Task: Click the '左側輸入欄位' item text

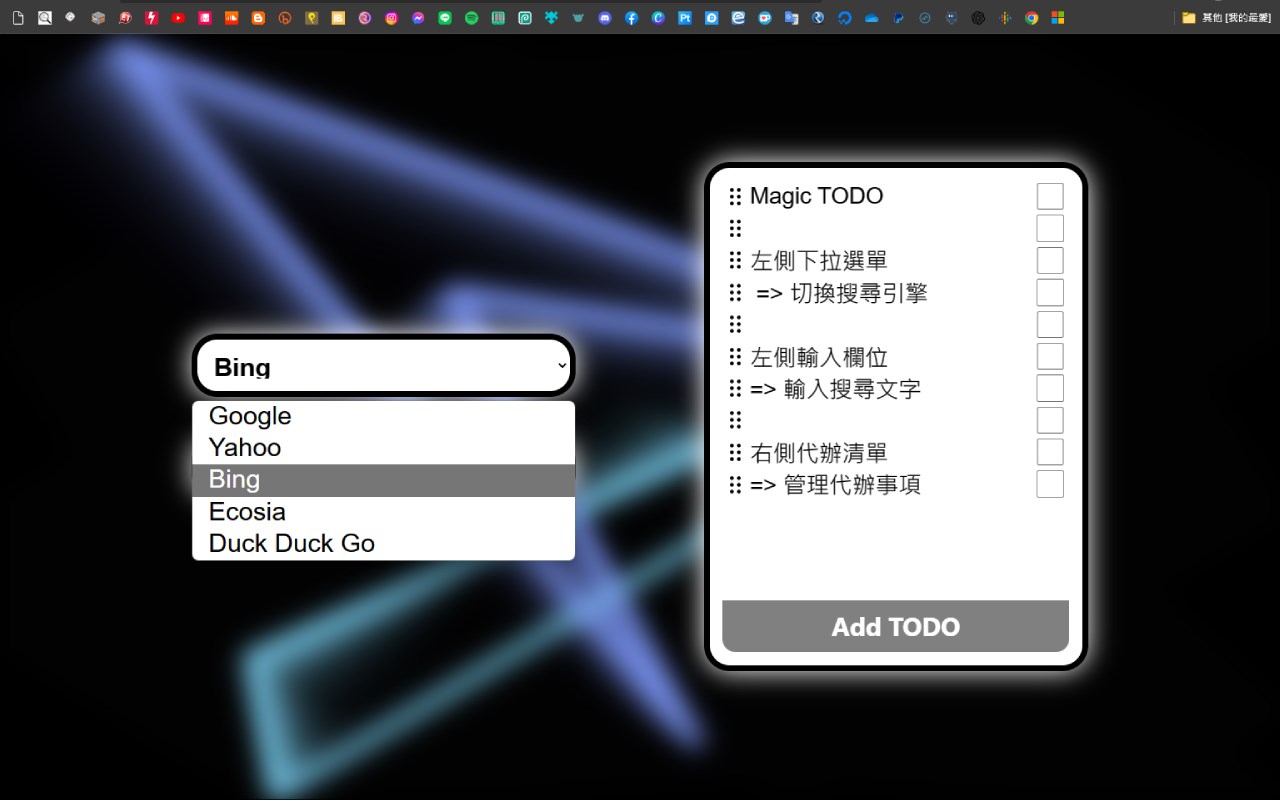Action: click(819, 357)
